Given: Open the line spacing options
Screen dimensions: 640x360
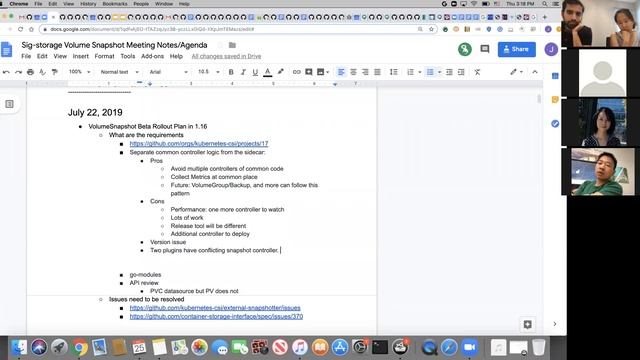Looking at the screenshot, I should [x=393, y=72].
